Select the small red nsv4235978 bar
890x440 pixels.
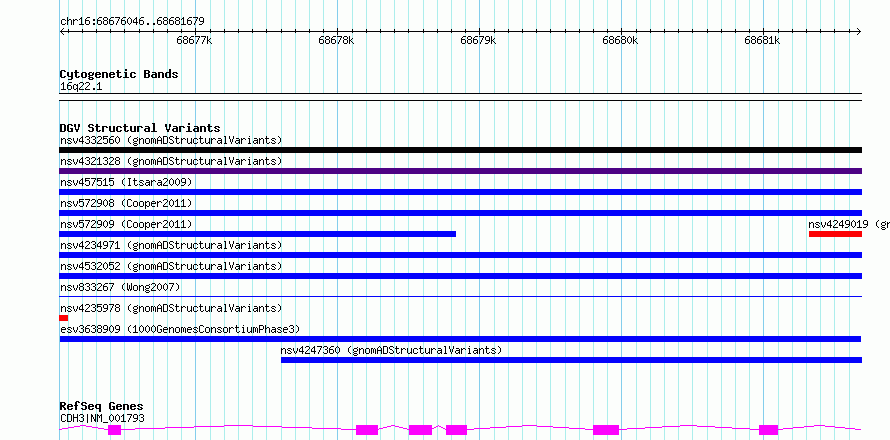pos(64,318)
